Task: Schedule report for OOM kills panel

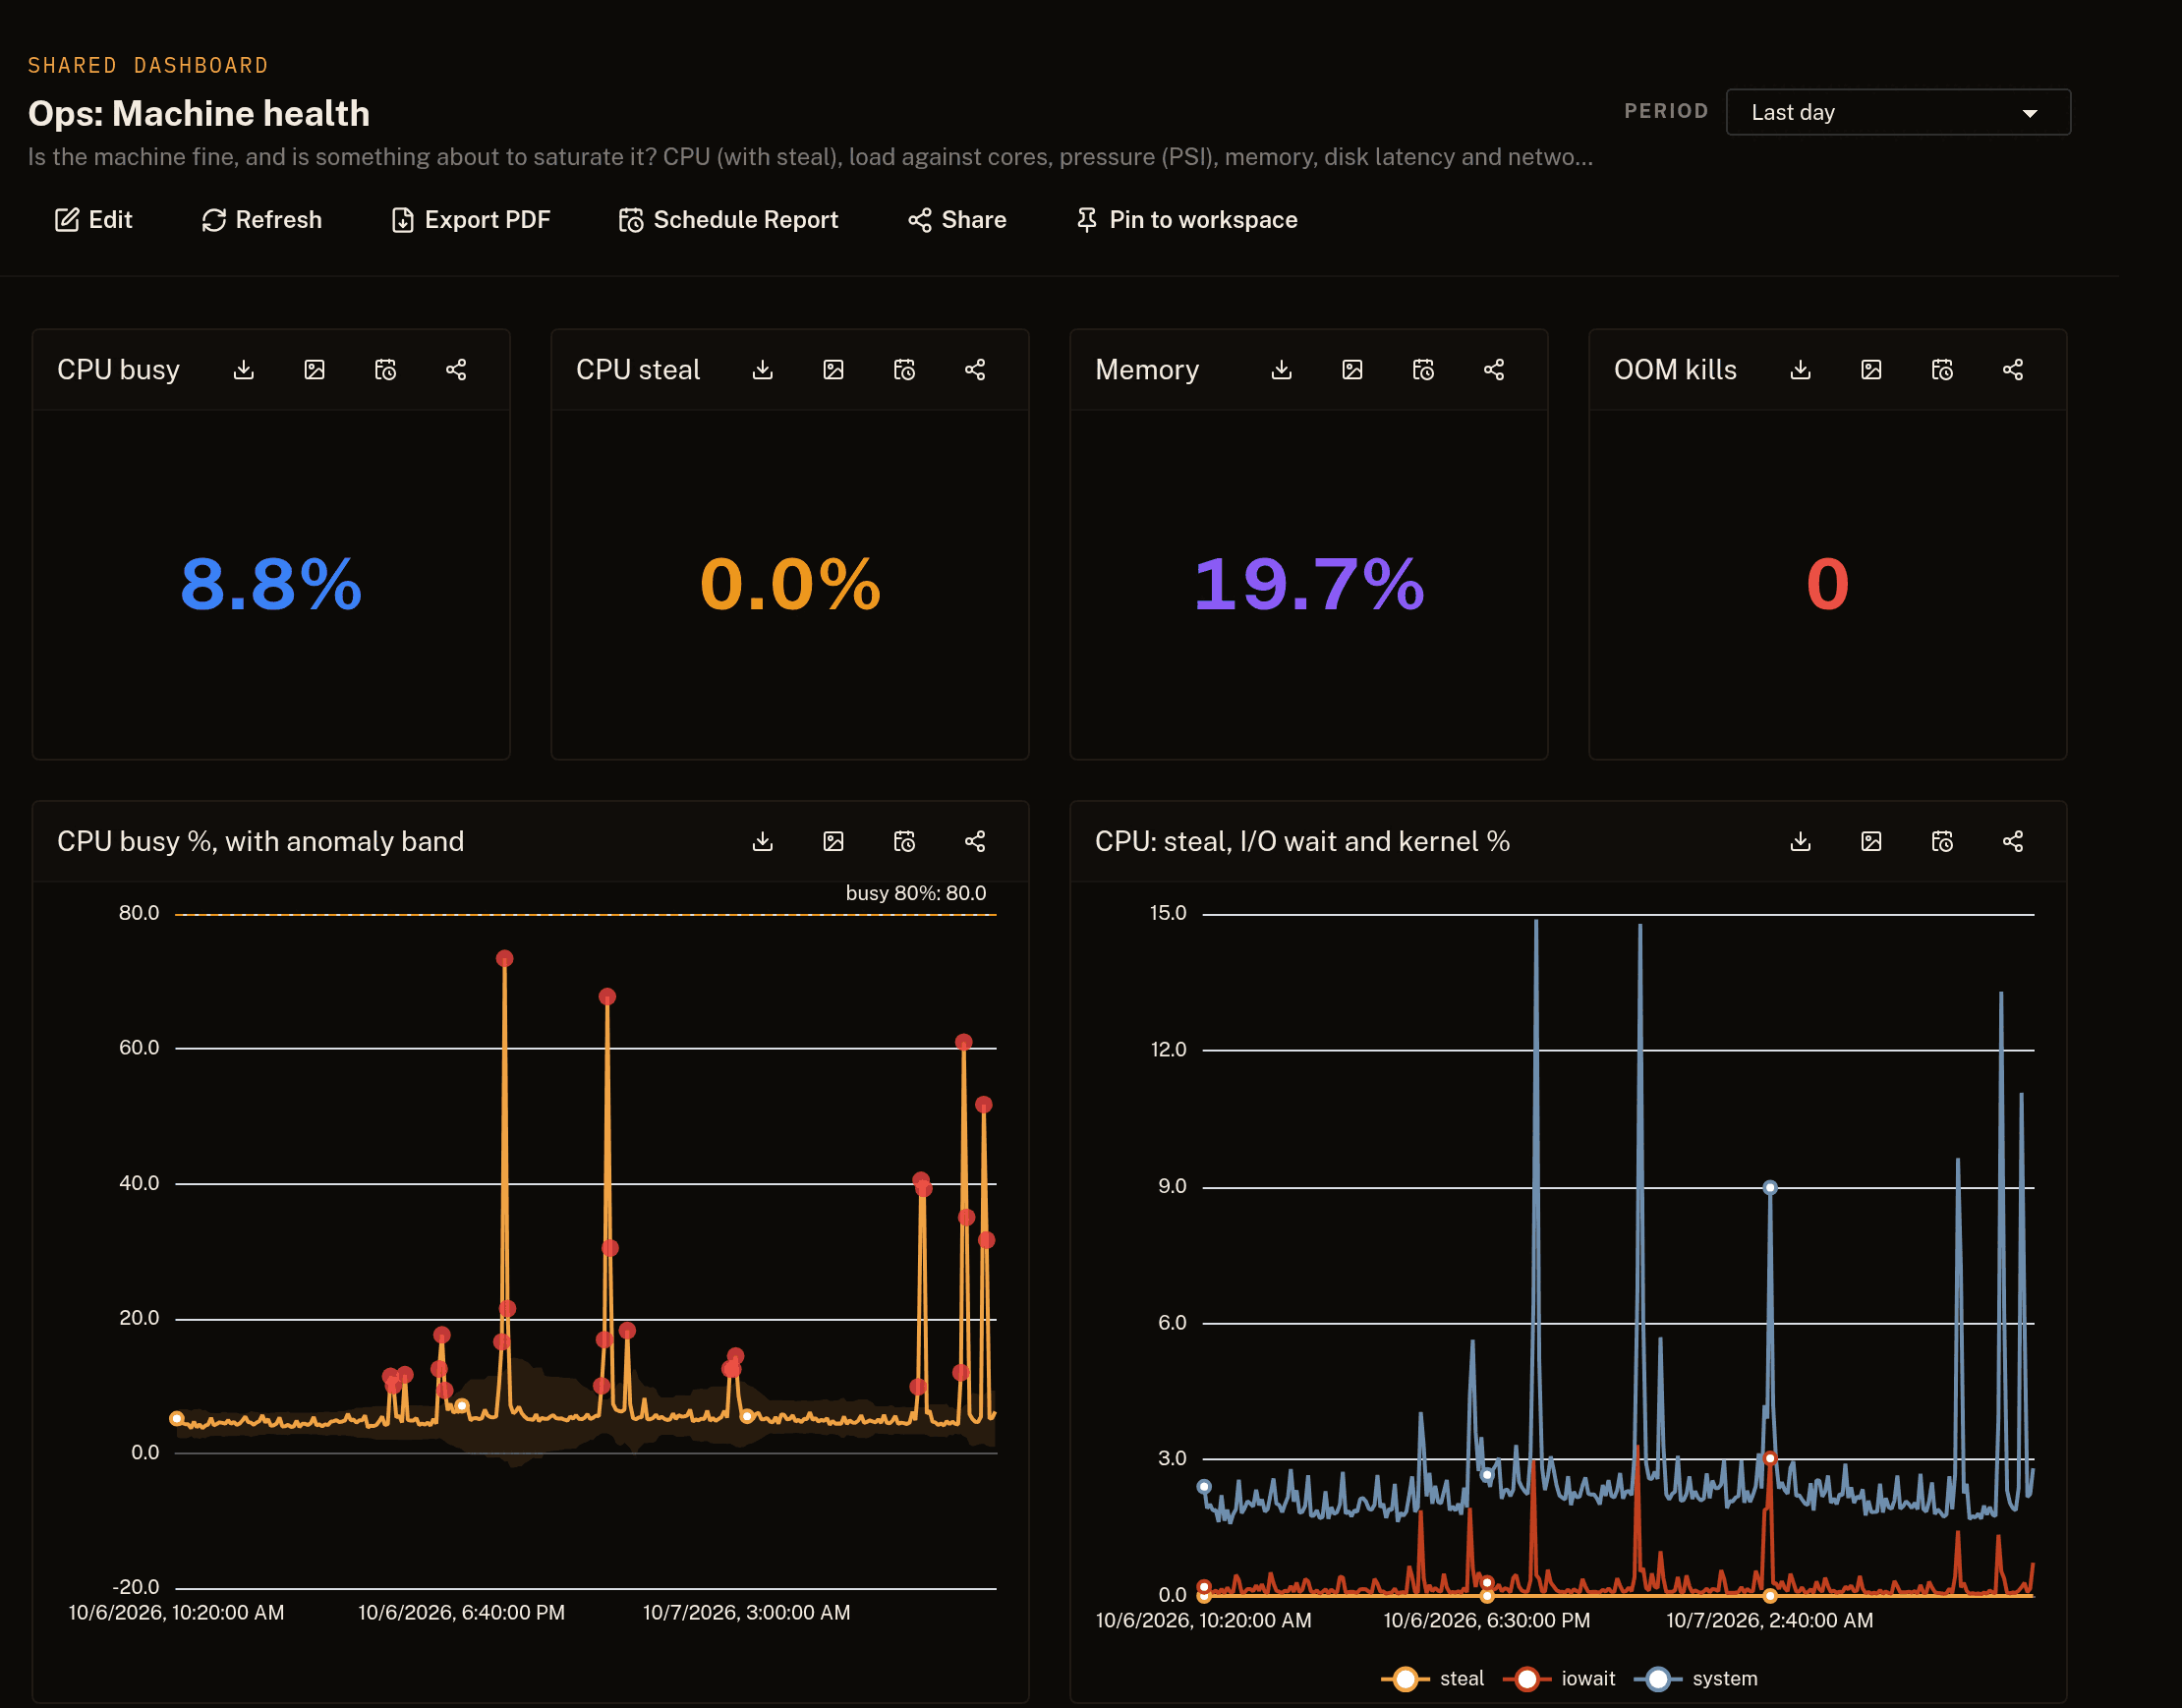Action: pos(1942,370)
